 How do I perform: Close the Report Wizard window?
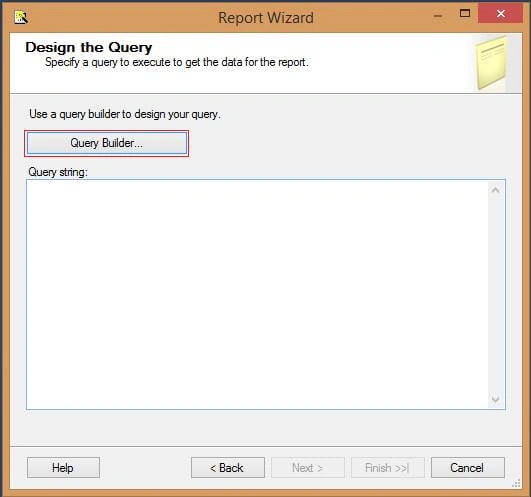click(x=501, y=14)
